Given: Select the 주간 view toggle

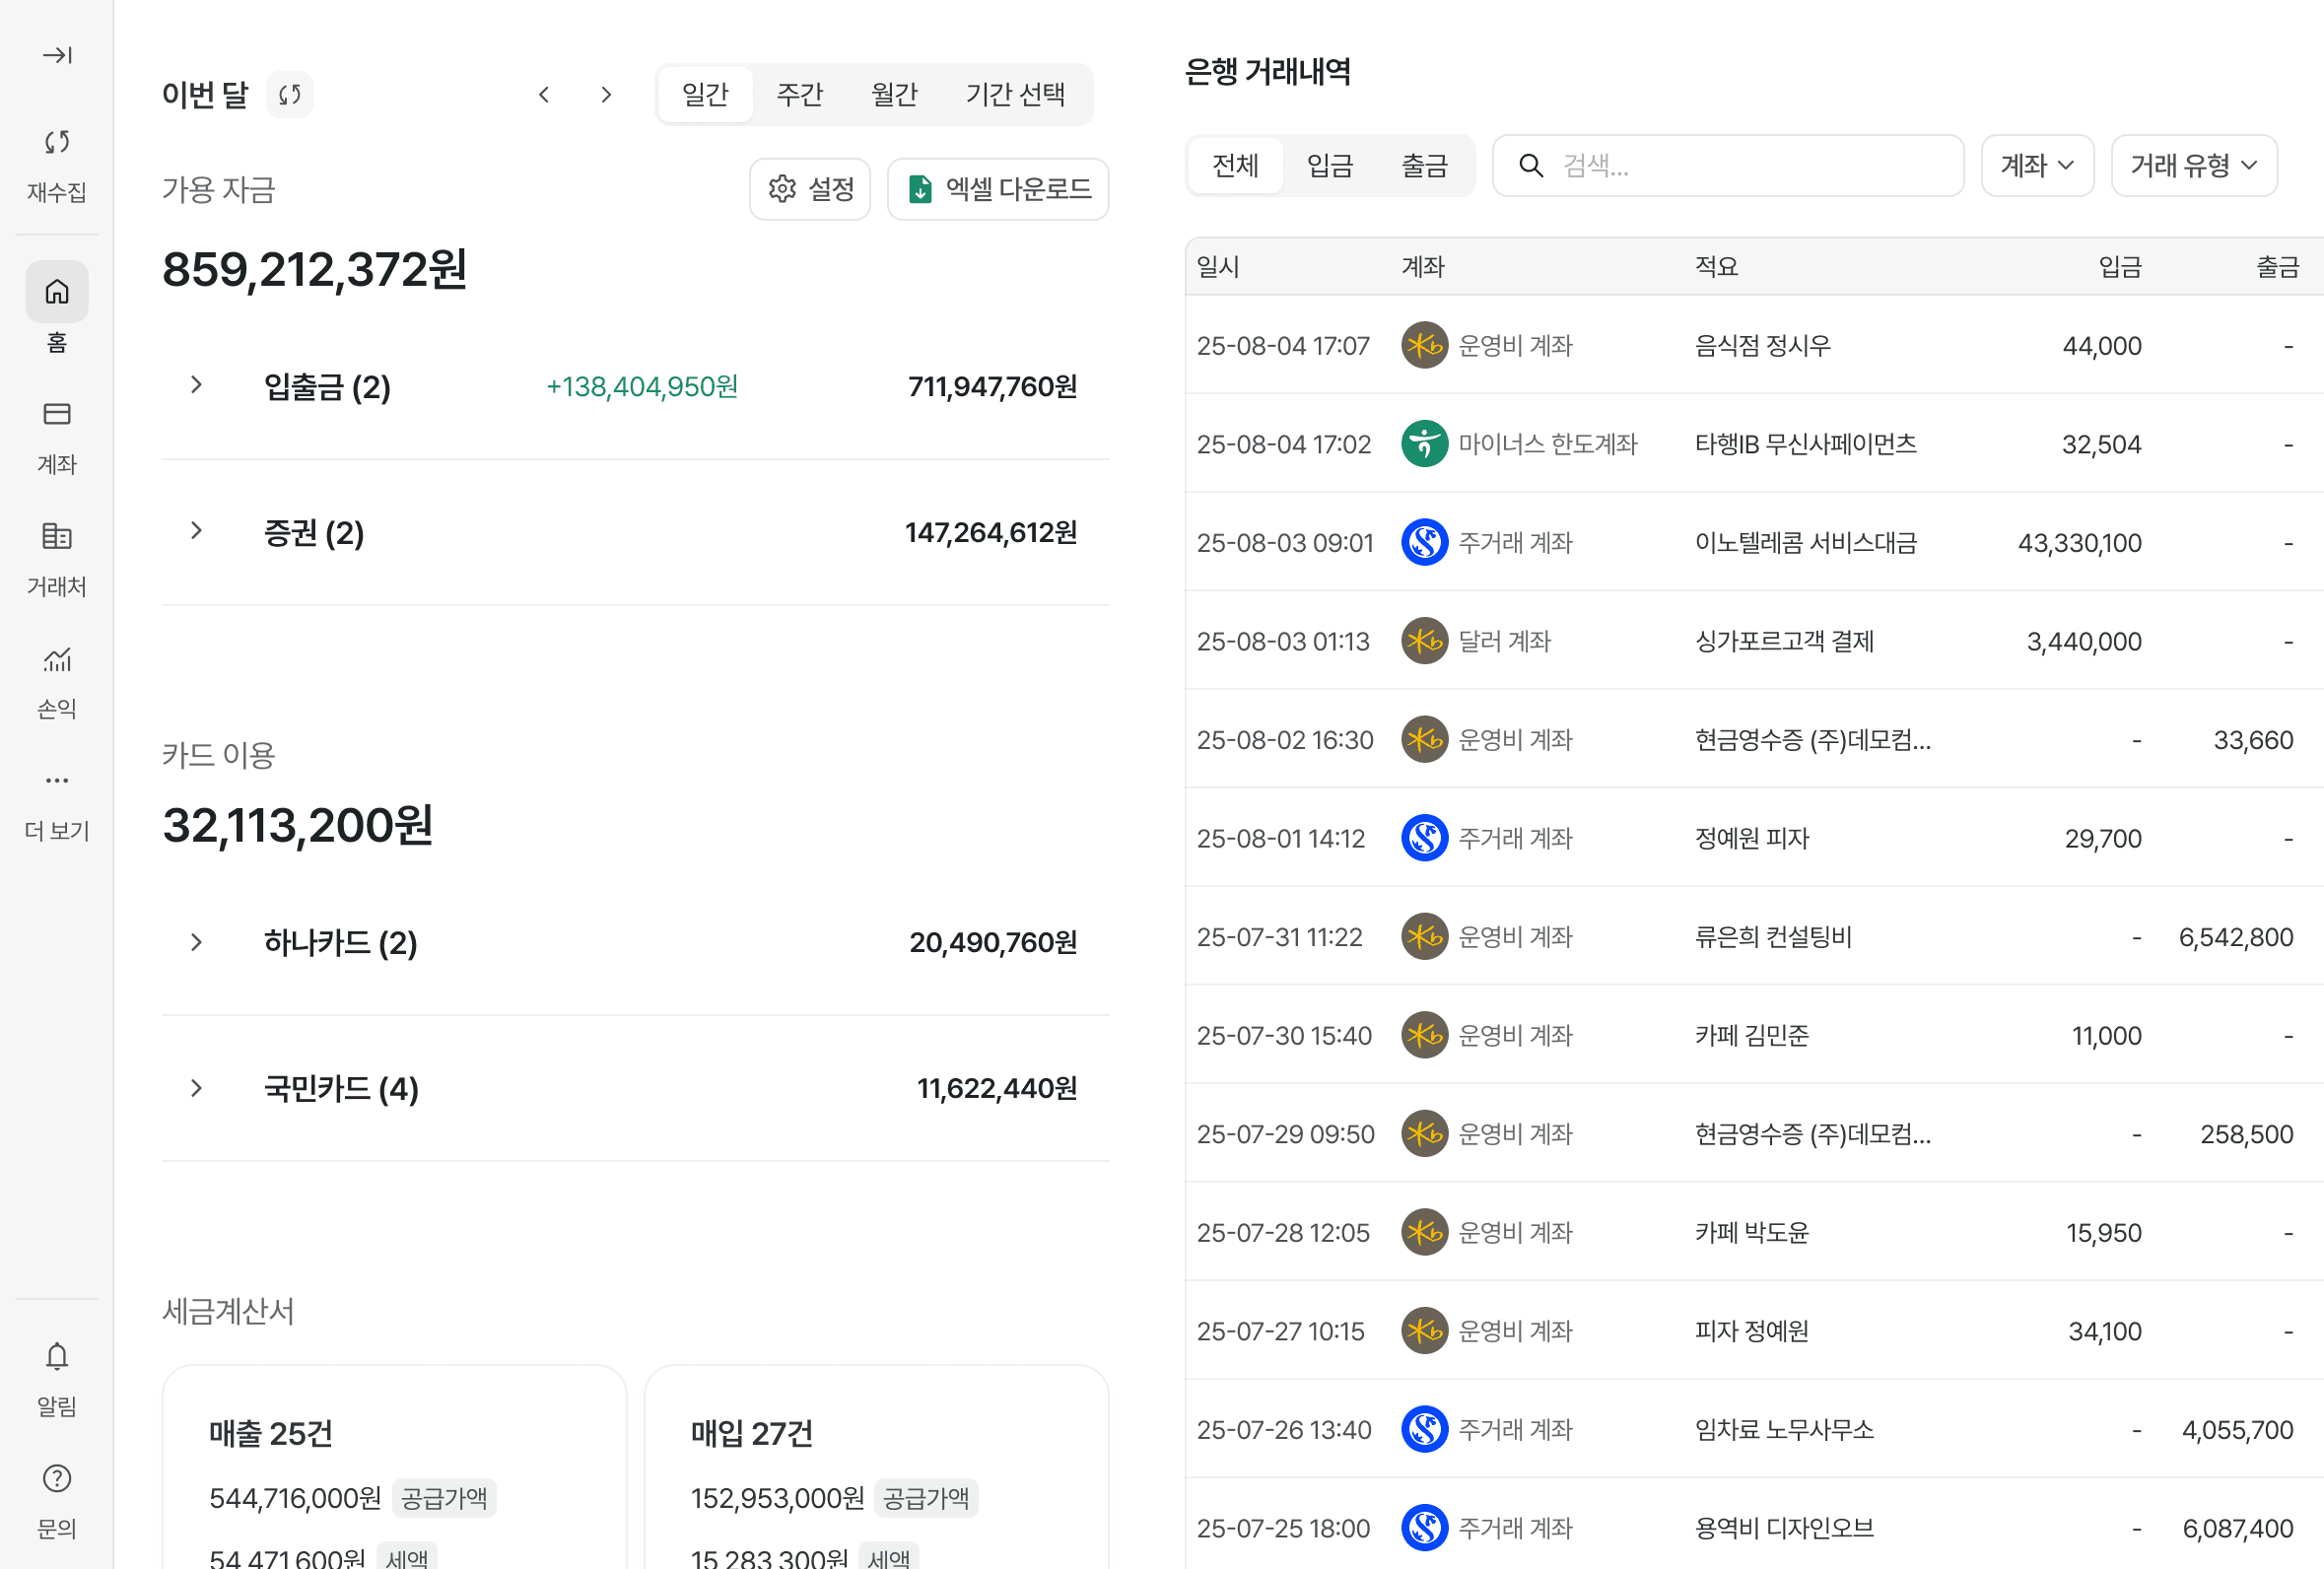Looking at the screenshot, I should pos(799,95).
